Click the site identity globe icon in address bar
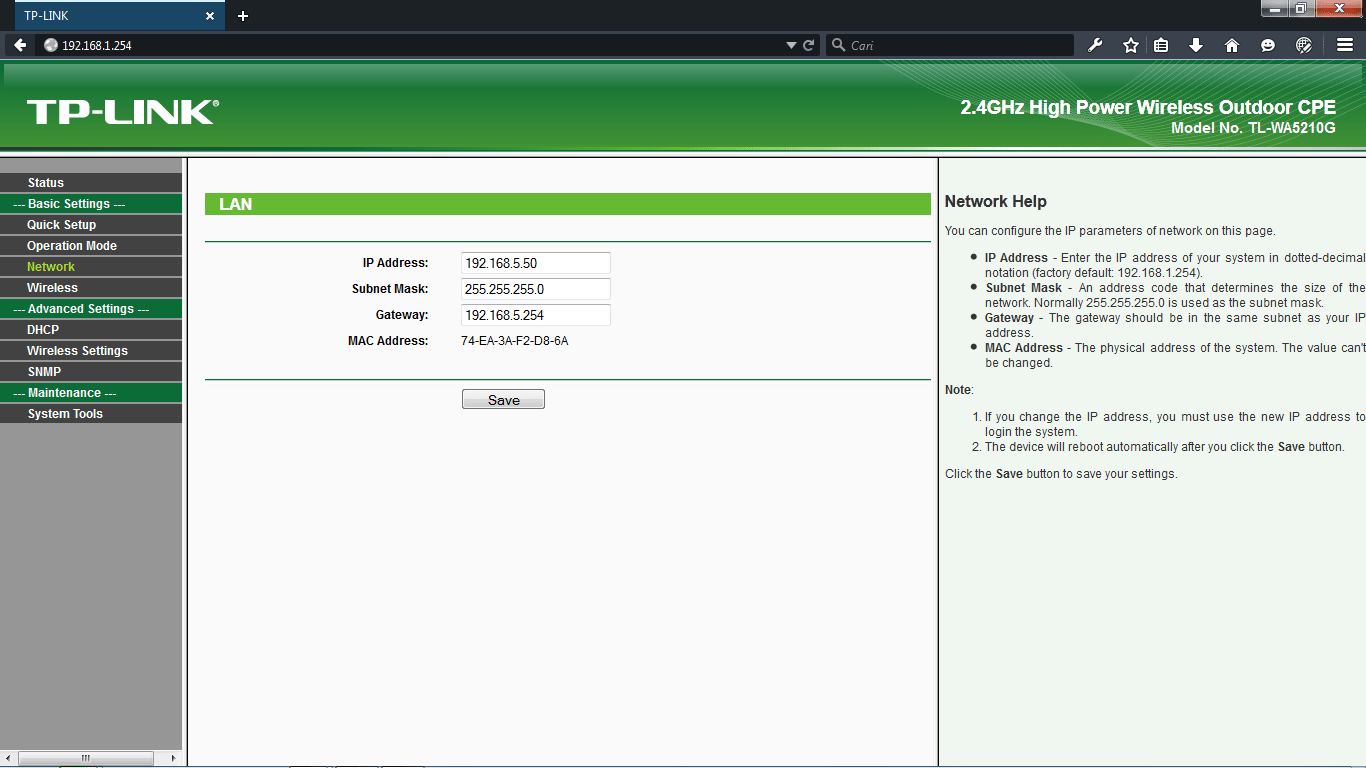 point(51,45)
